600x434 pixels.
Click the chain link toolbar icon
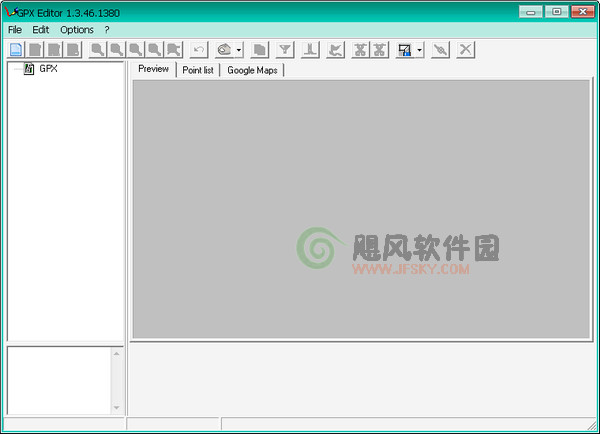coord(440,50)
